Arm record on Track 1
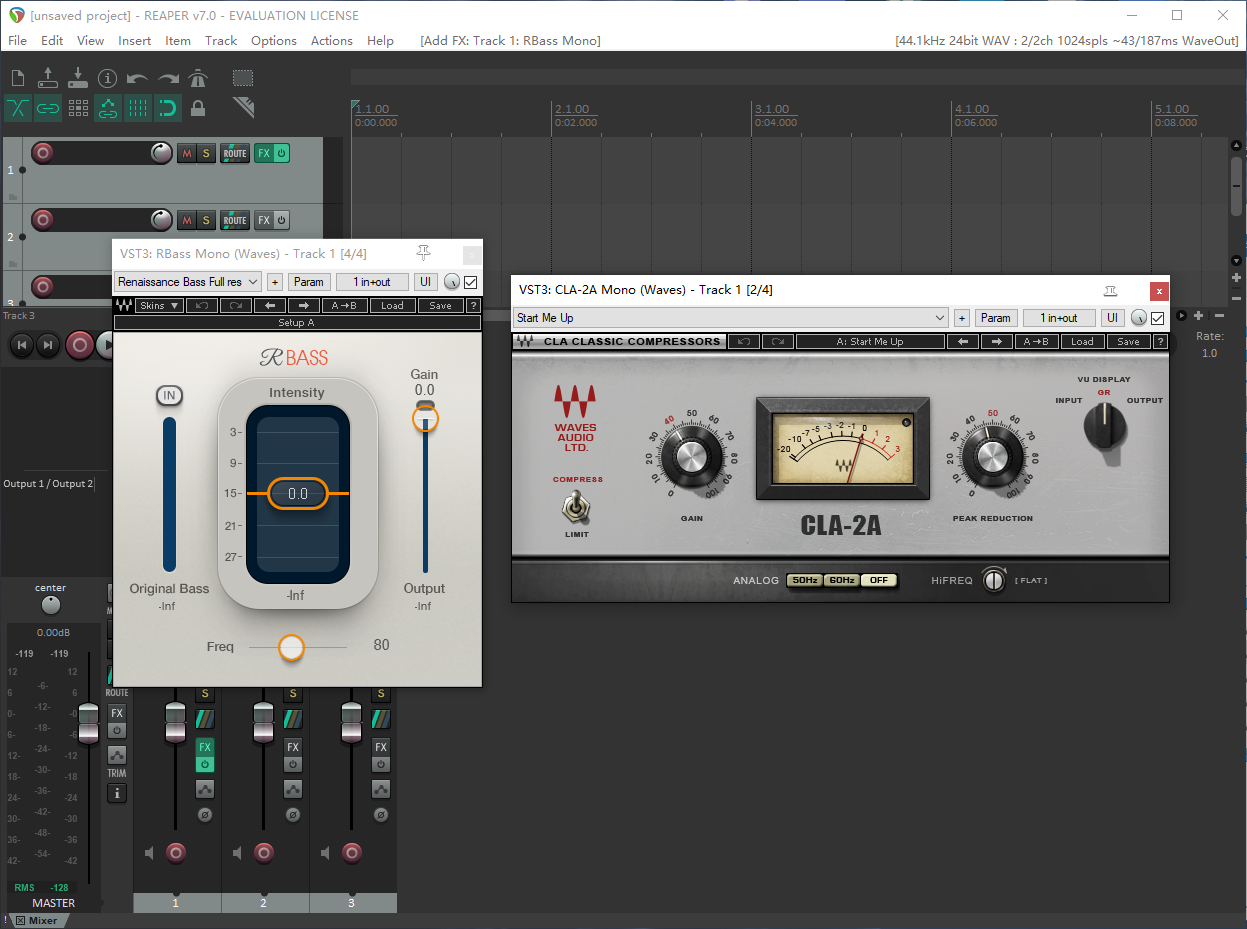The width and height of the screenshot is (1247, 929). tap(42, 153)
